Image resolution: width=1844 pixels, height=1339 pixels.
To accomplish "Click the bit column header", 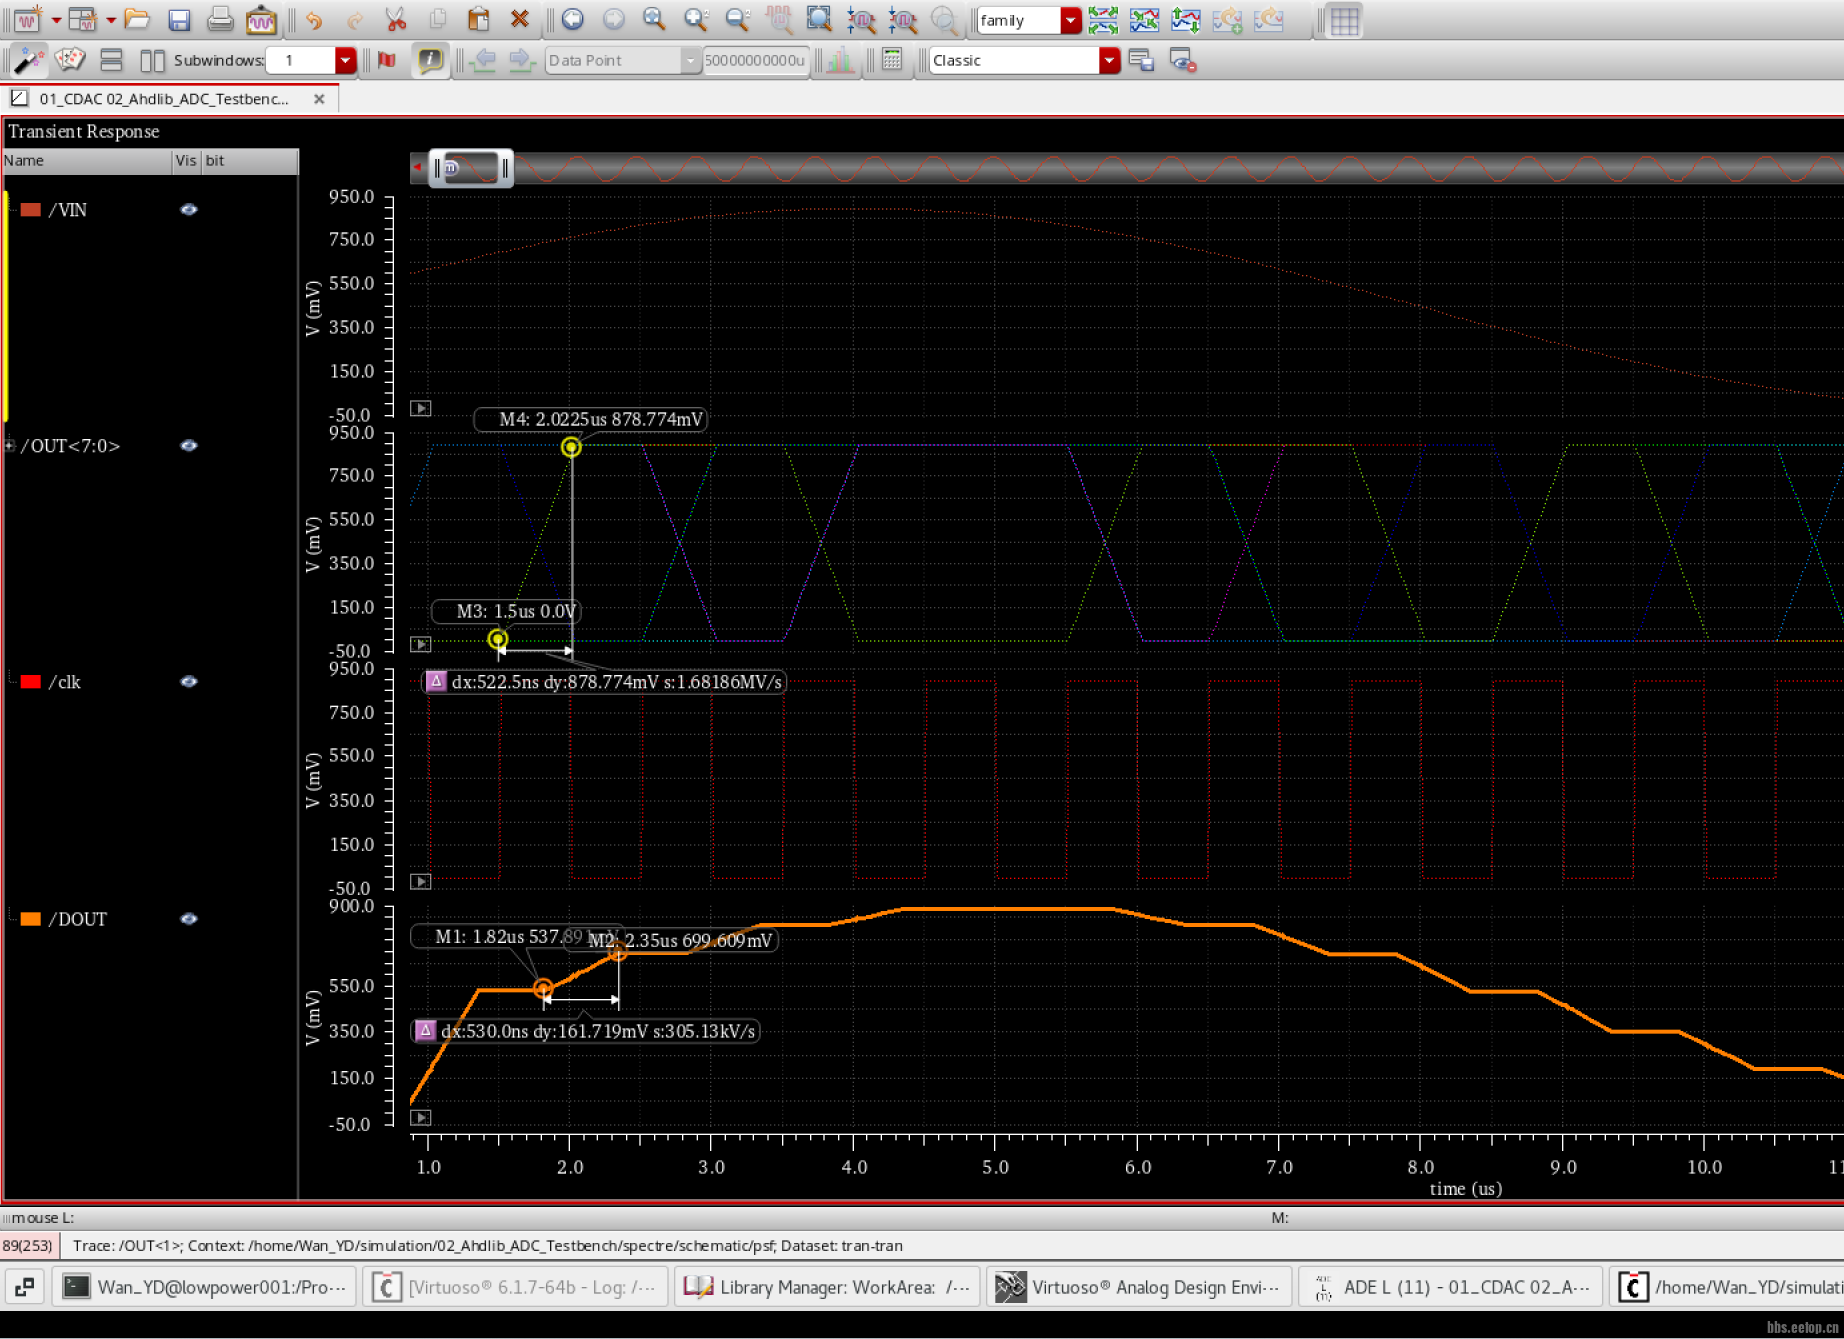I will pos(250,161).
